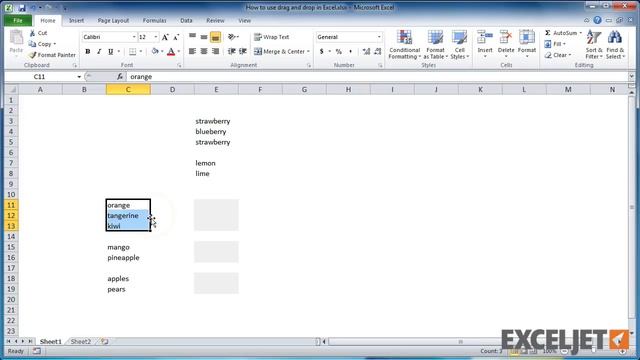Open Cell Styles gallery
The image size is (640, 360).
tap(460, 45)
